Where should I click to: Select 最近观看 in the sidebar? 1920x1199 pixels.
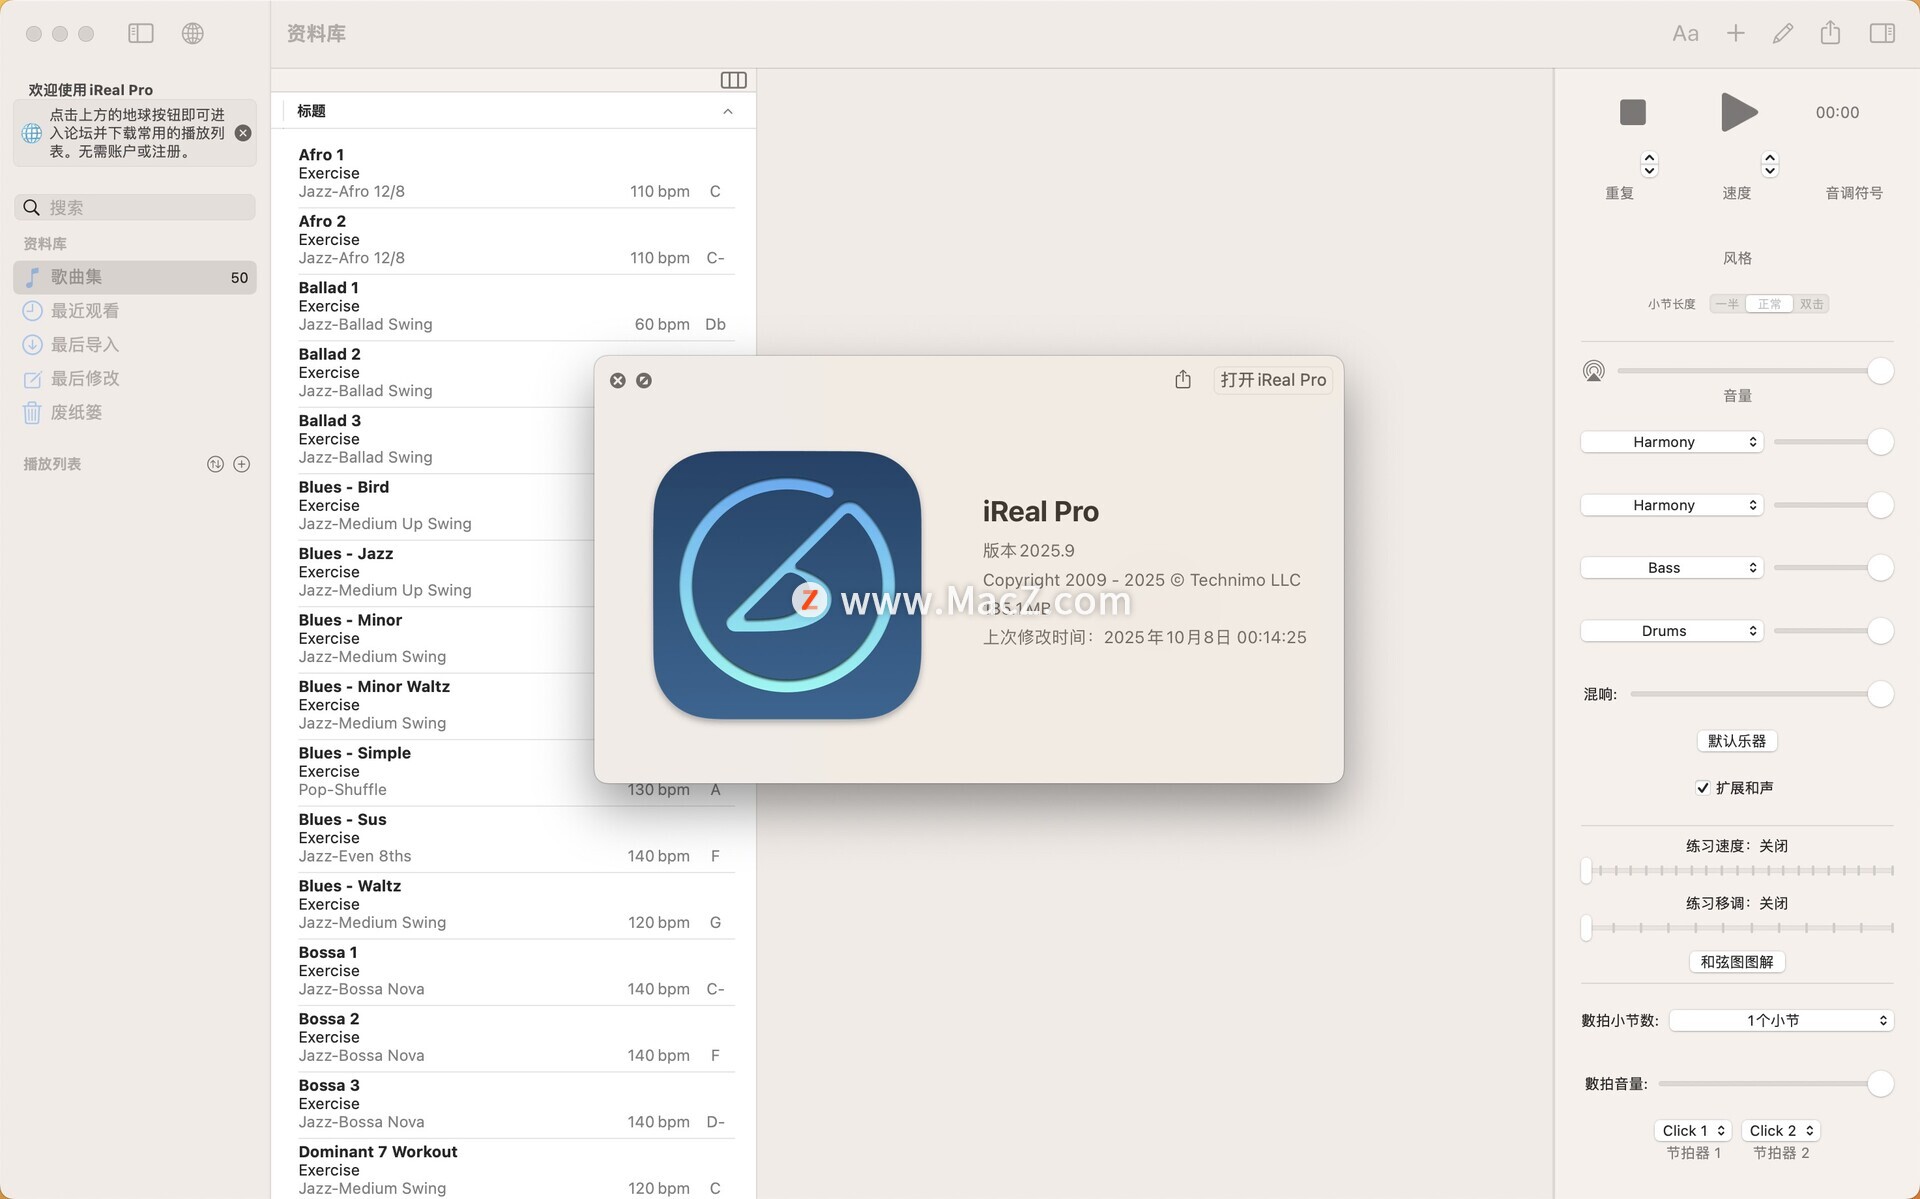point(85,311)
